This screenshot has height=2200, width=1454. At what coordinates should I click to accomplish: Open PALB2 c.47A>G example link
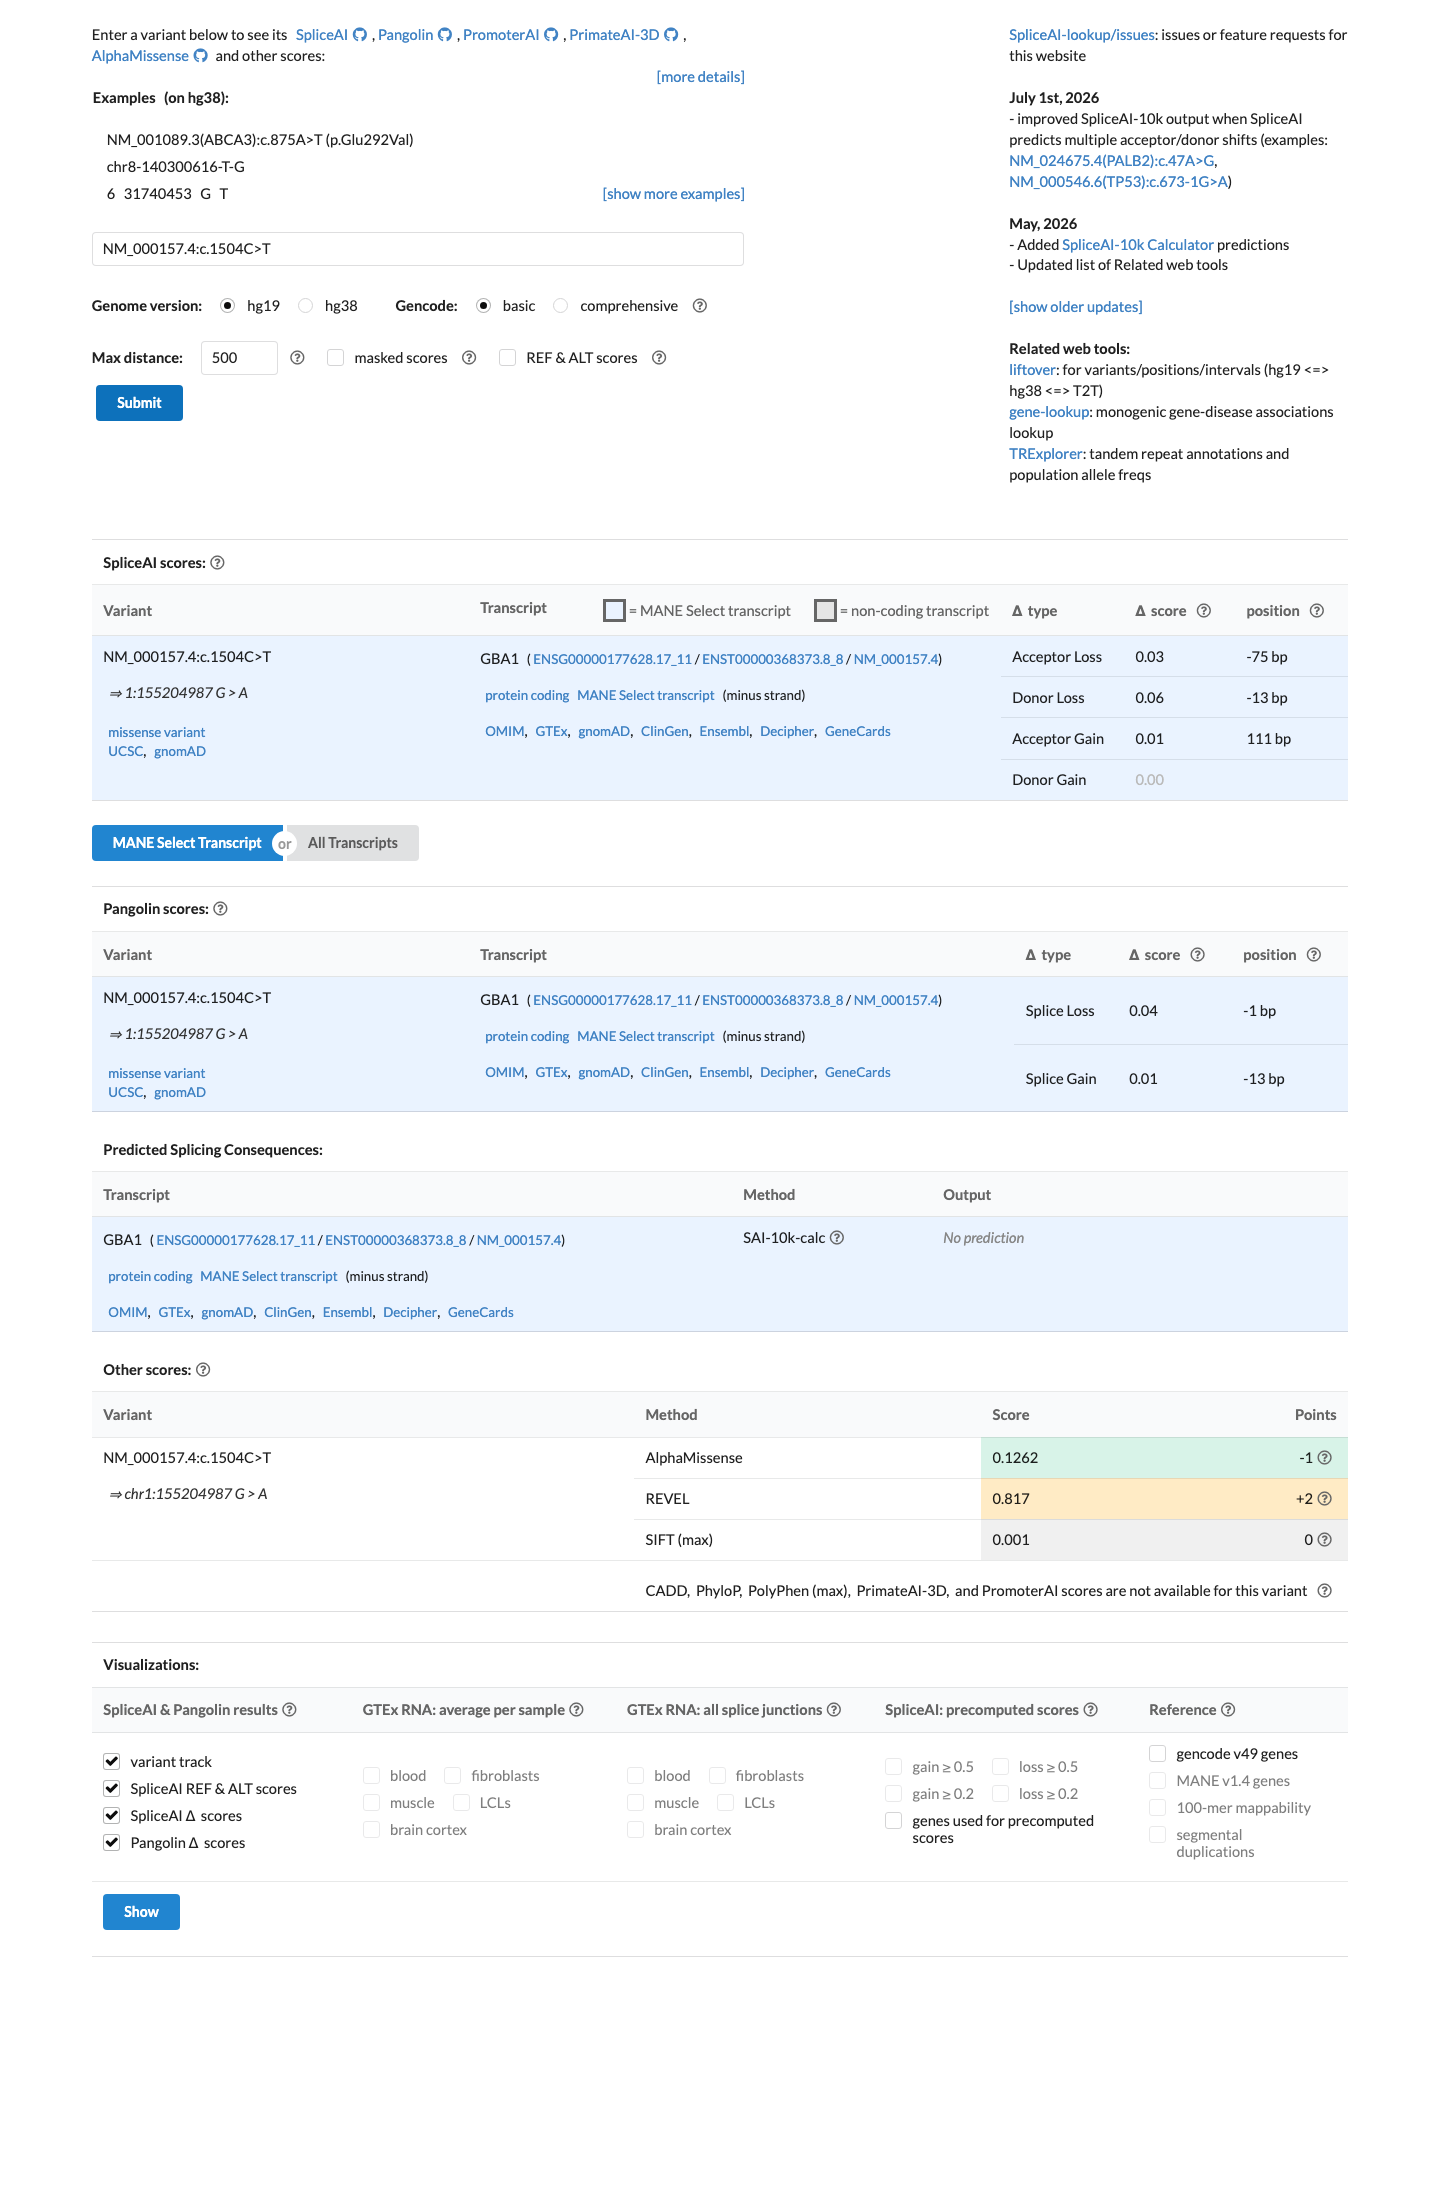point(1111,161)
